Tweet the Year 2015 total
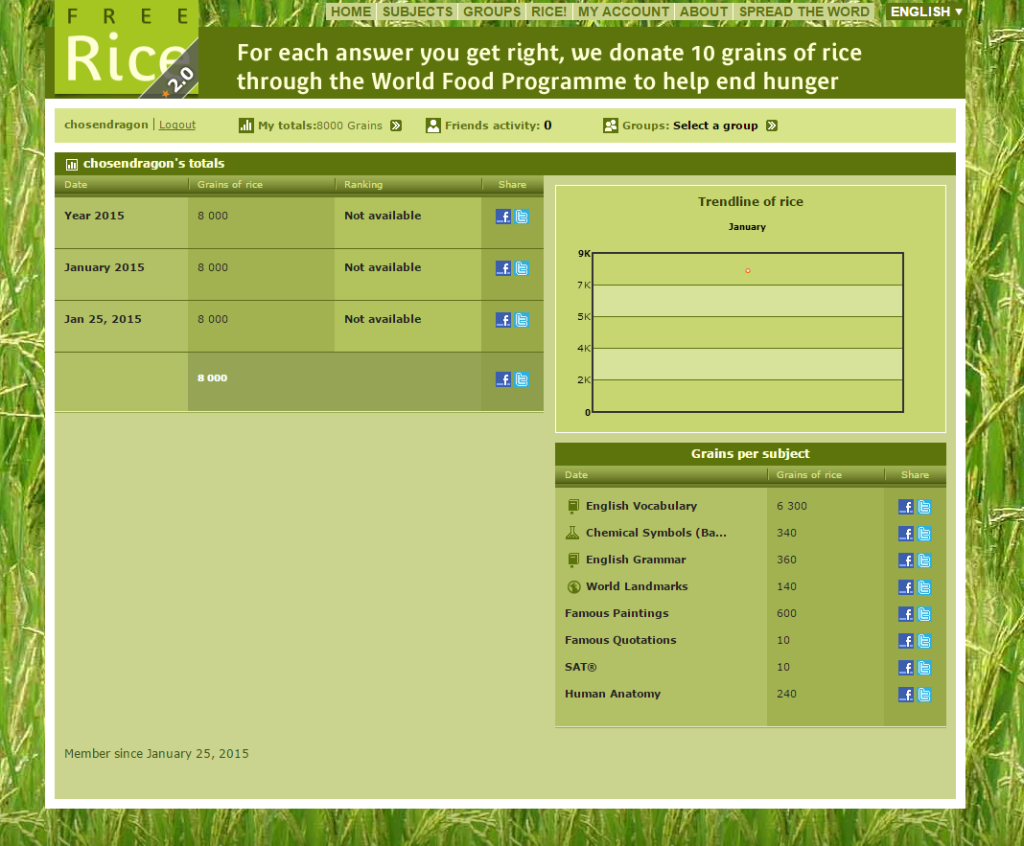Image resolution: width=1024 pixels, height=846 pixels. 522,217
